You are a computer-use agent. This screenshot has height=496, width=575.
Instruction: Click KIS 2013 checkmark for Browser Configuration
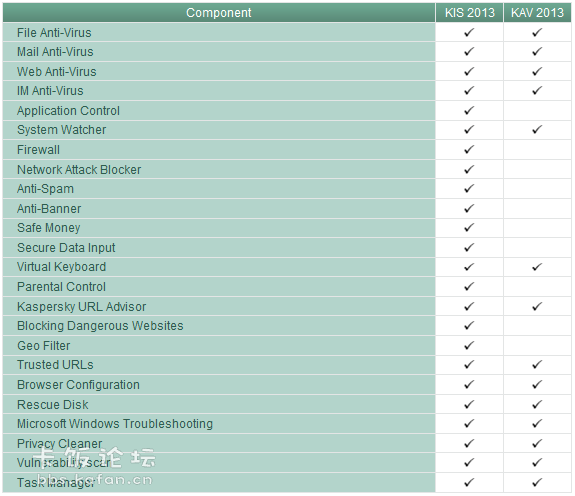click(469, 385)
